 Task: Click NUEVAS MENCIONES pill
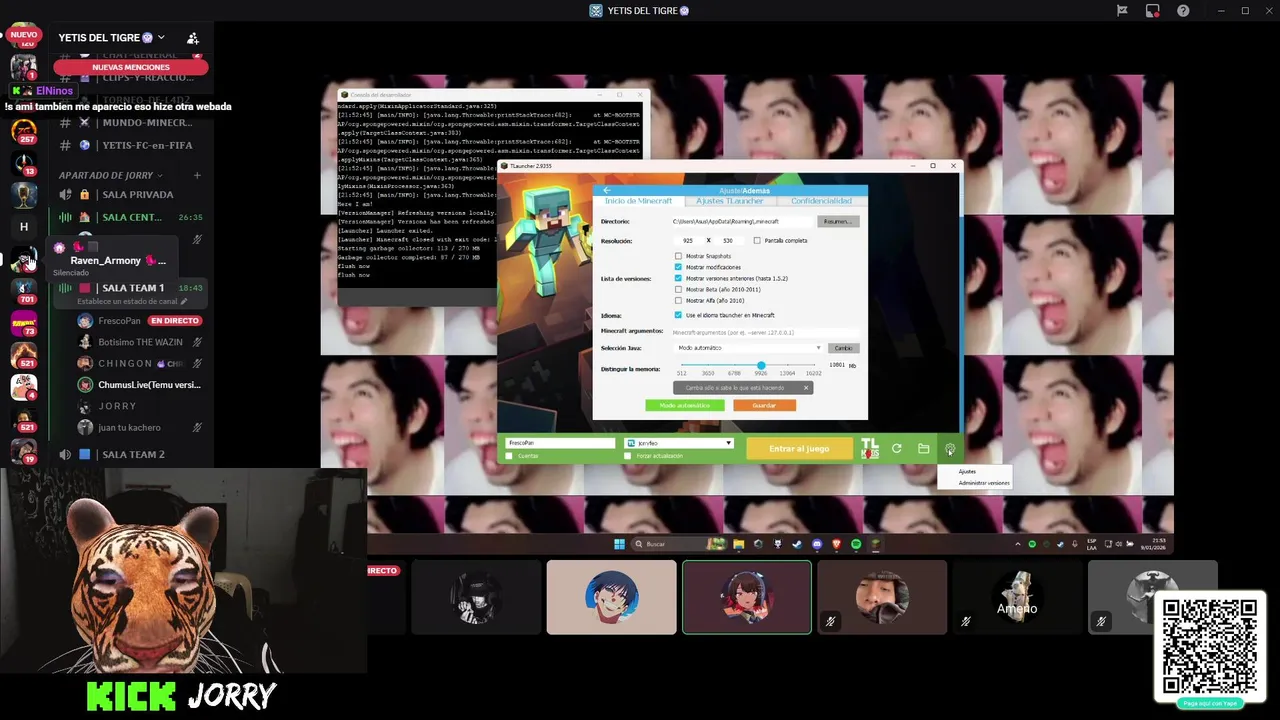[x=131, y=67]
